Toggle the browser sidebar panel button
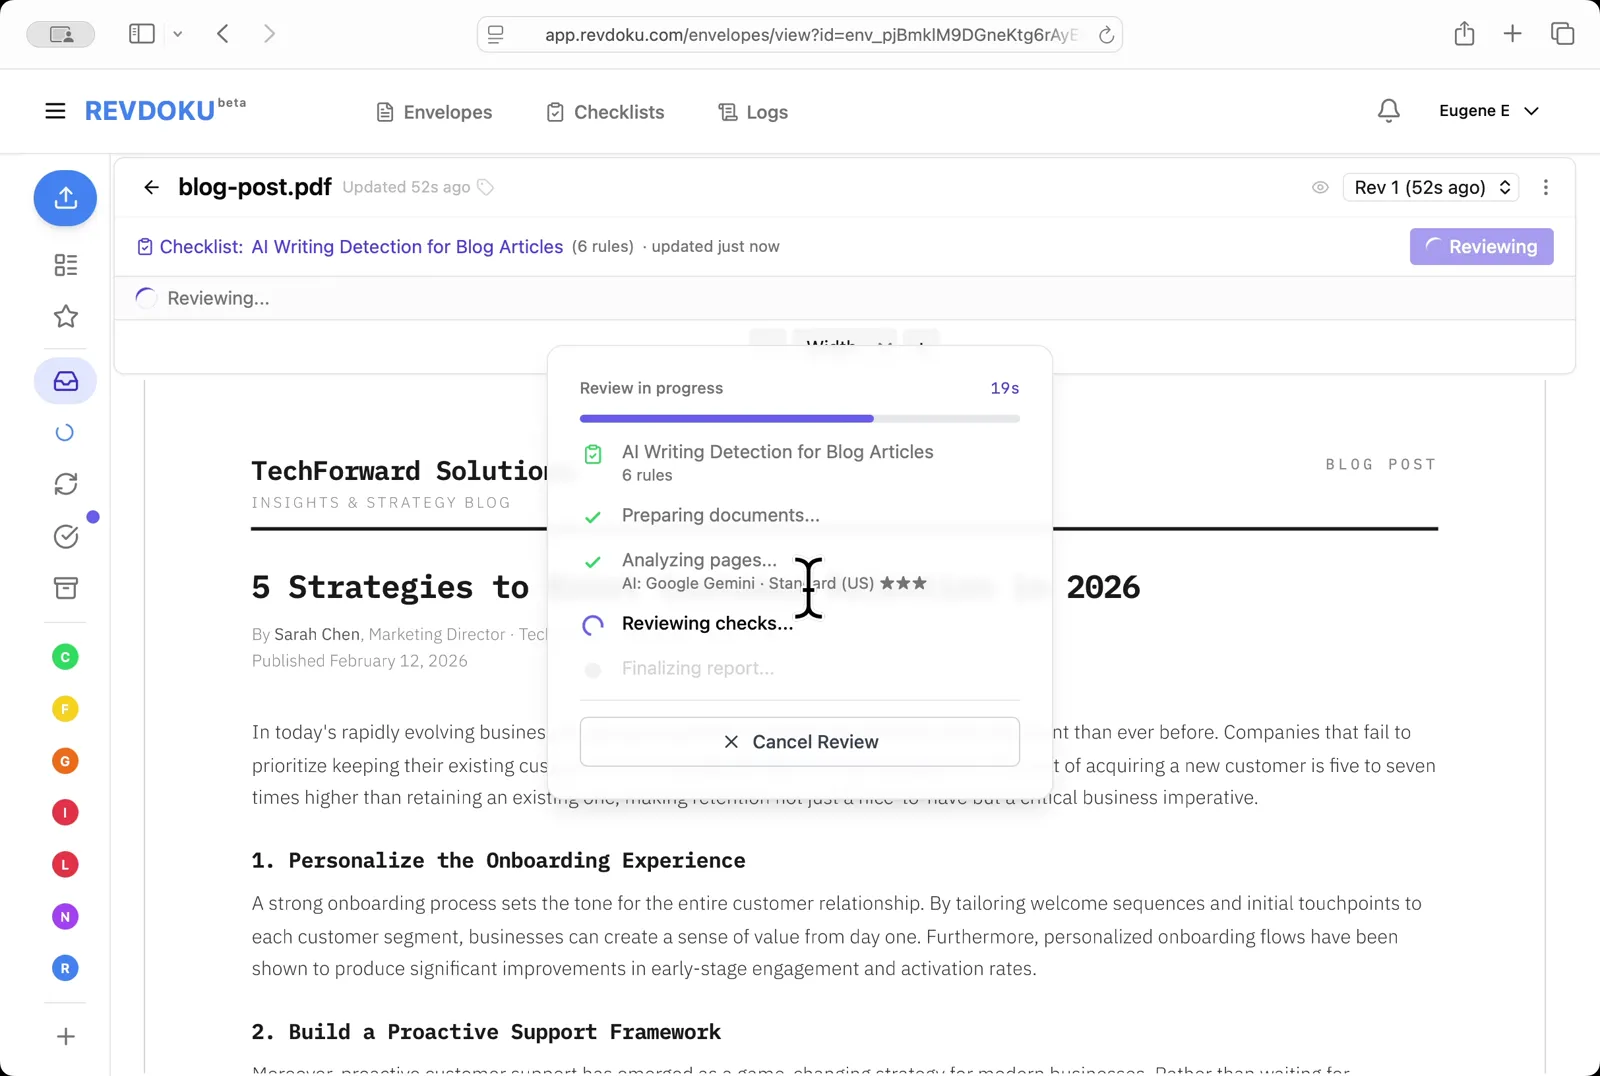The width and height of the screenshot is (1600, 1076). tap(142, 34)
